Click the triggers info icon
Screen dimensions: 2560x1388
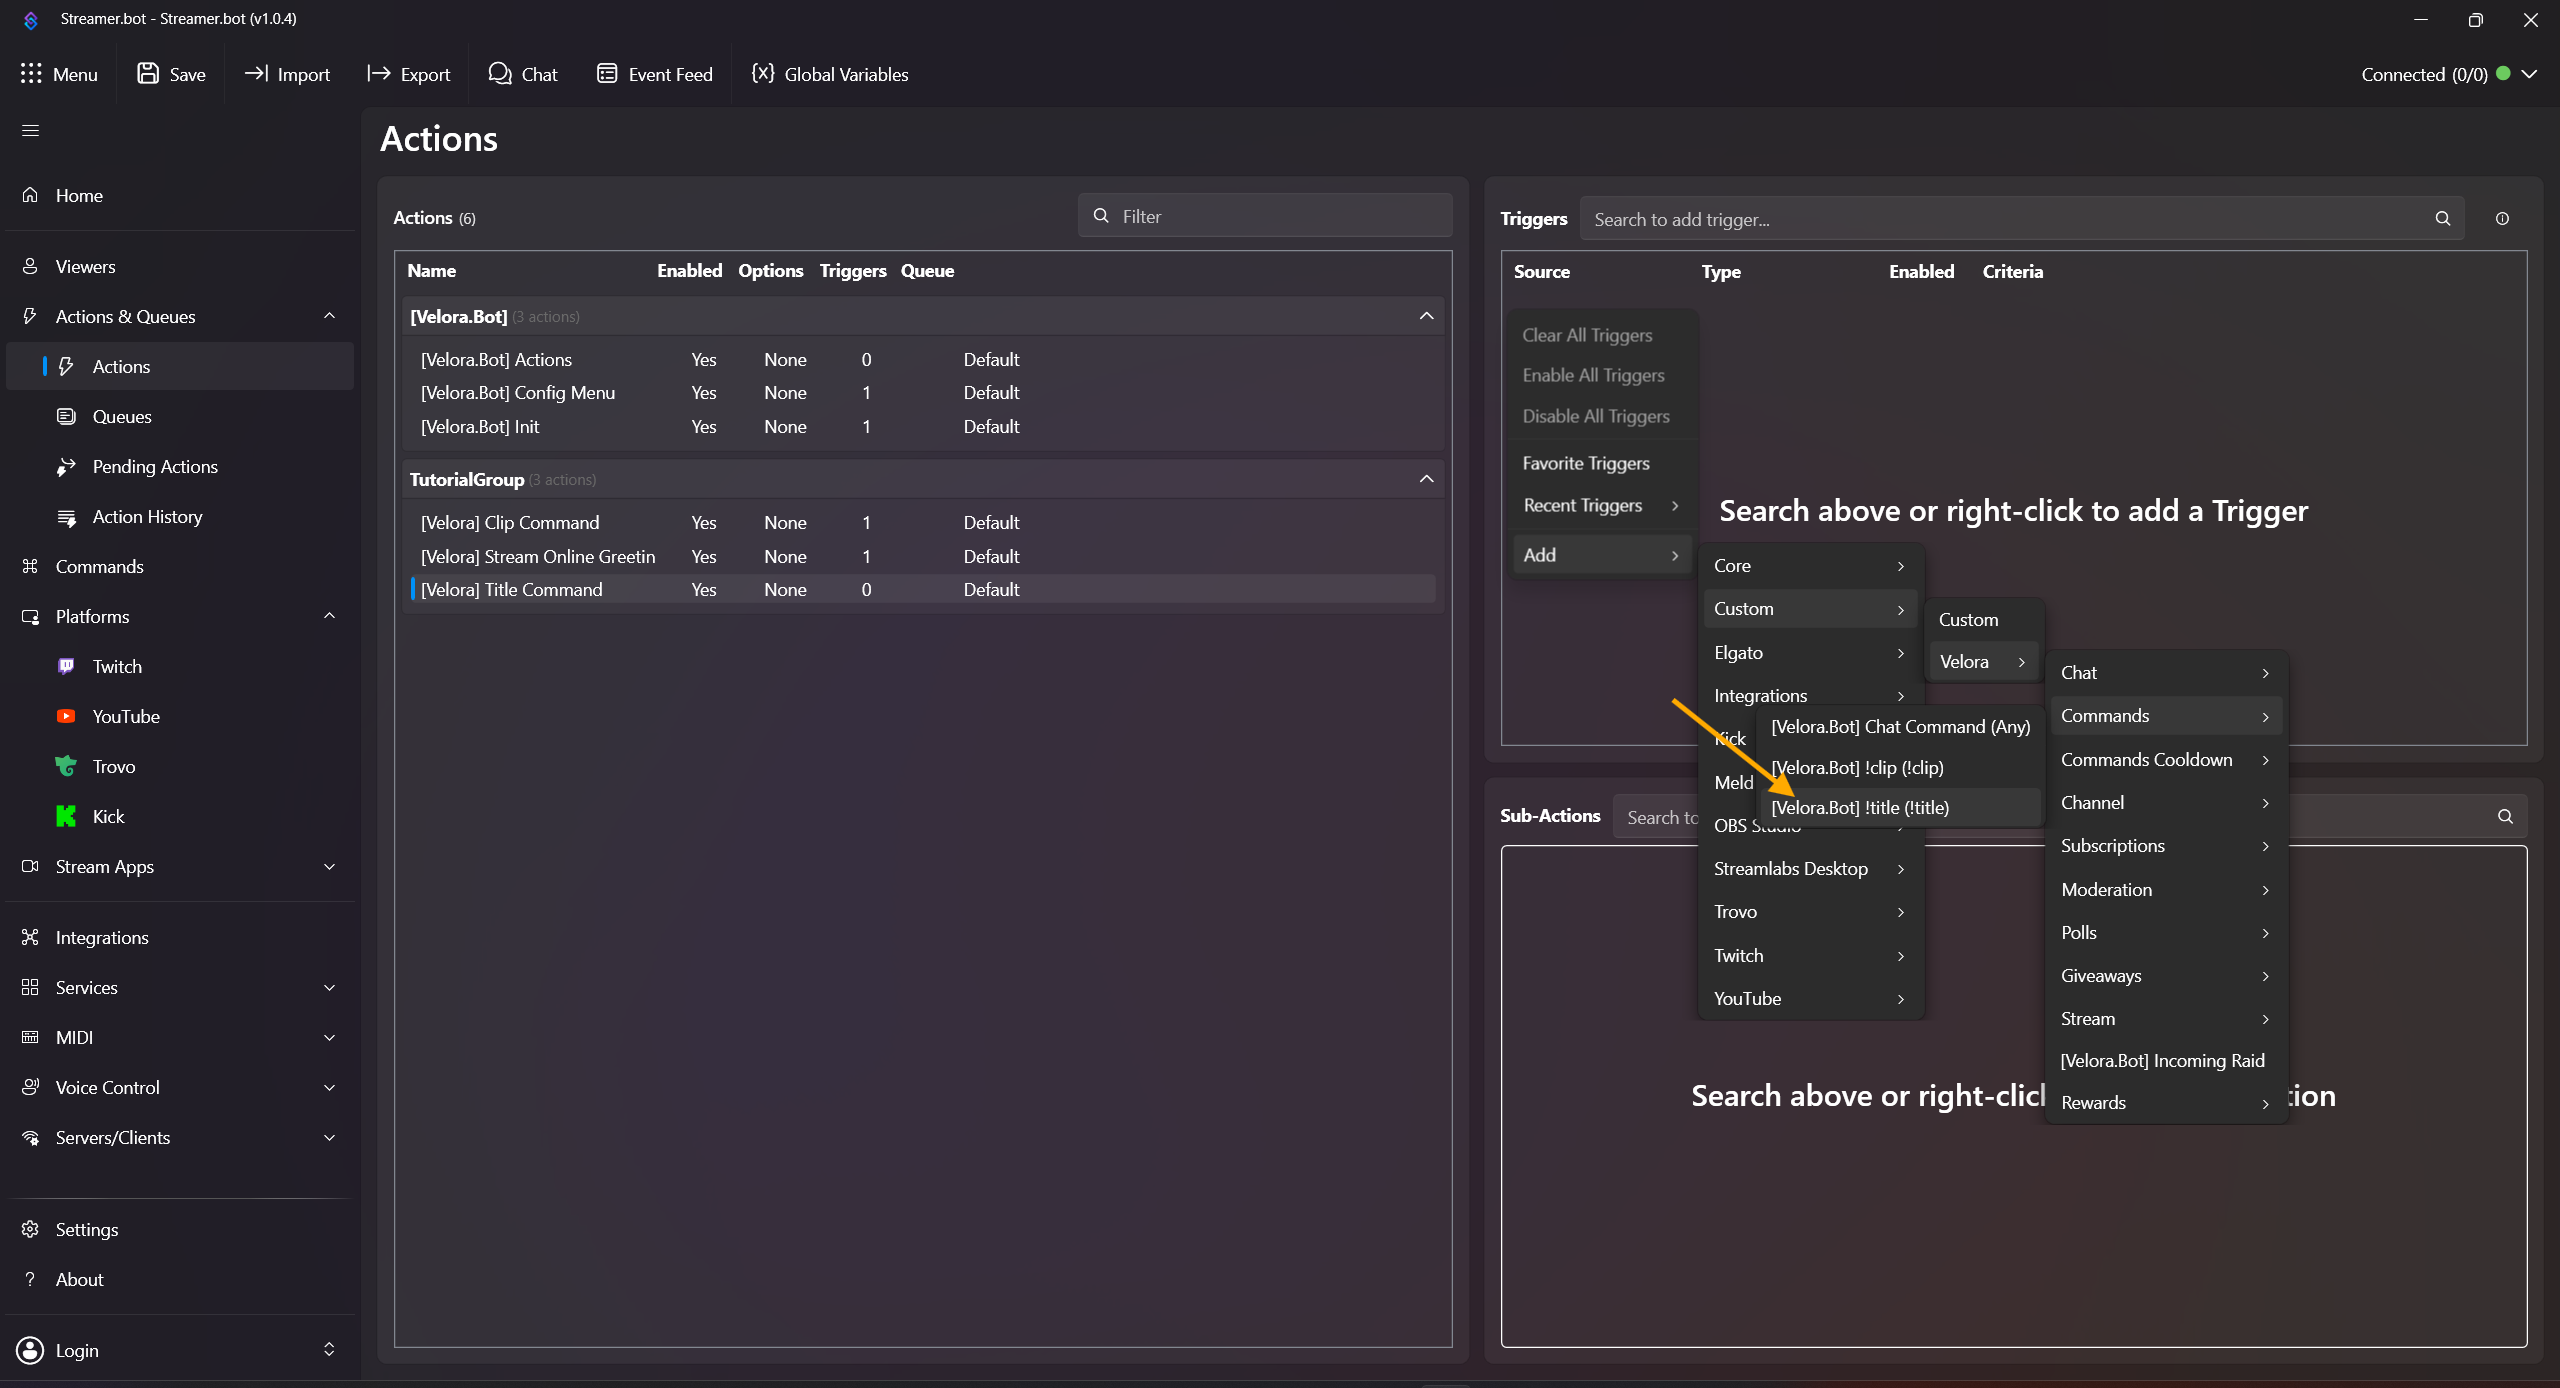point(2502,218)
